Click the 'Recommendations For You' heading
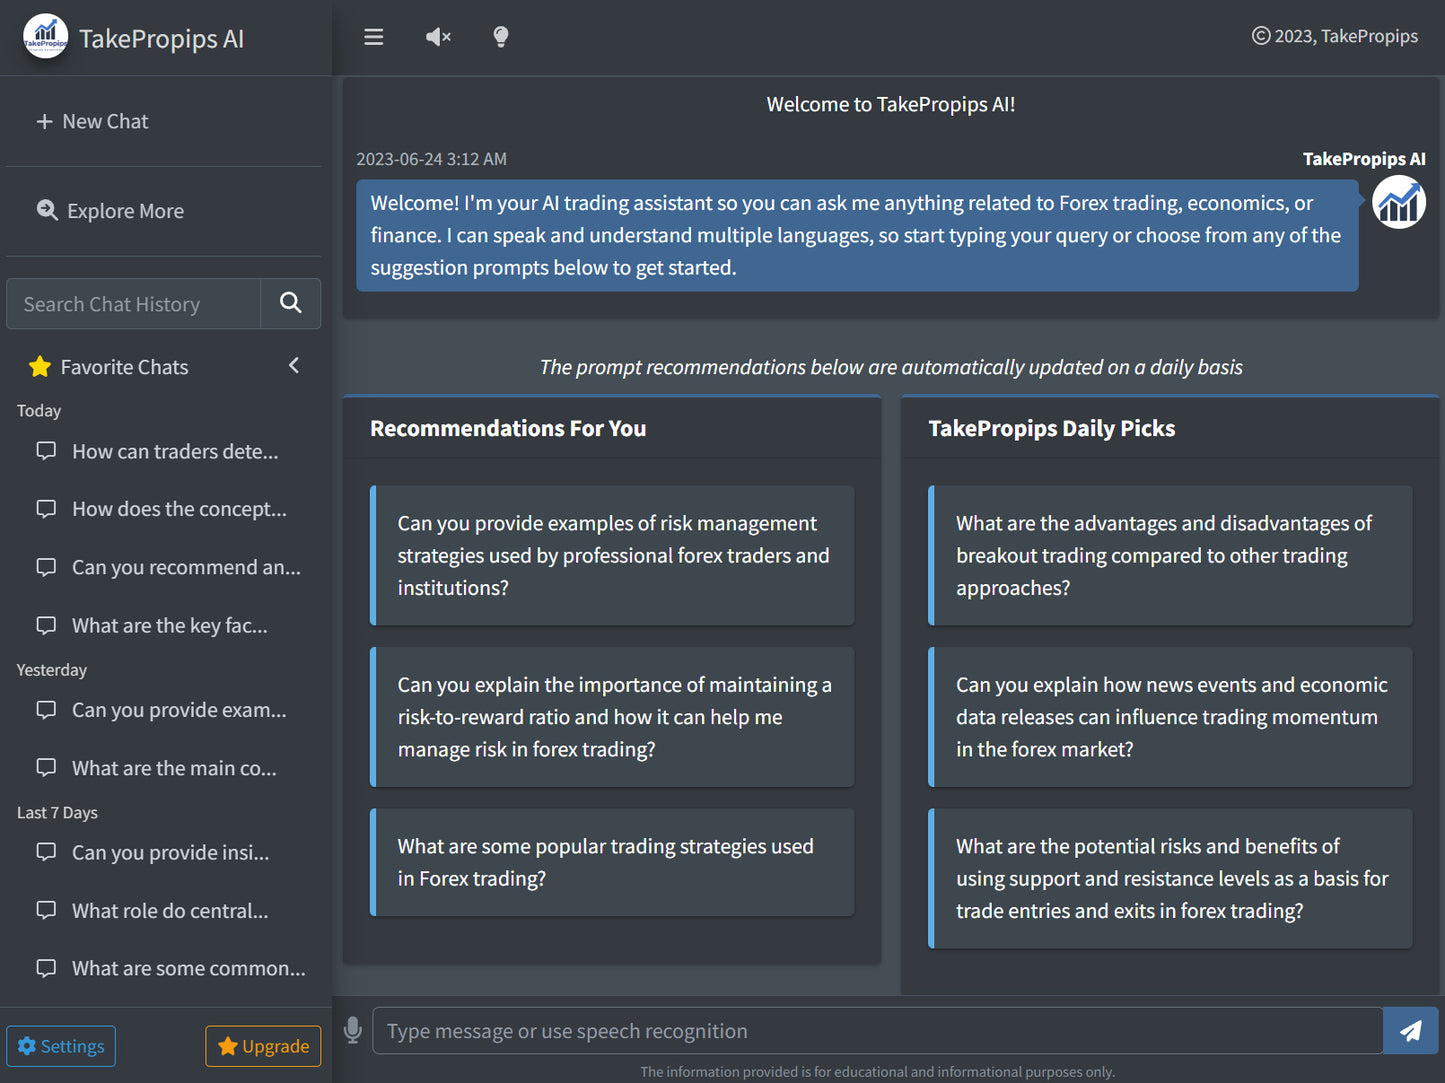This screenshot has height=1083, width=1445. coord(508,428)
